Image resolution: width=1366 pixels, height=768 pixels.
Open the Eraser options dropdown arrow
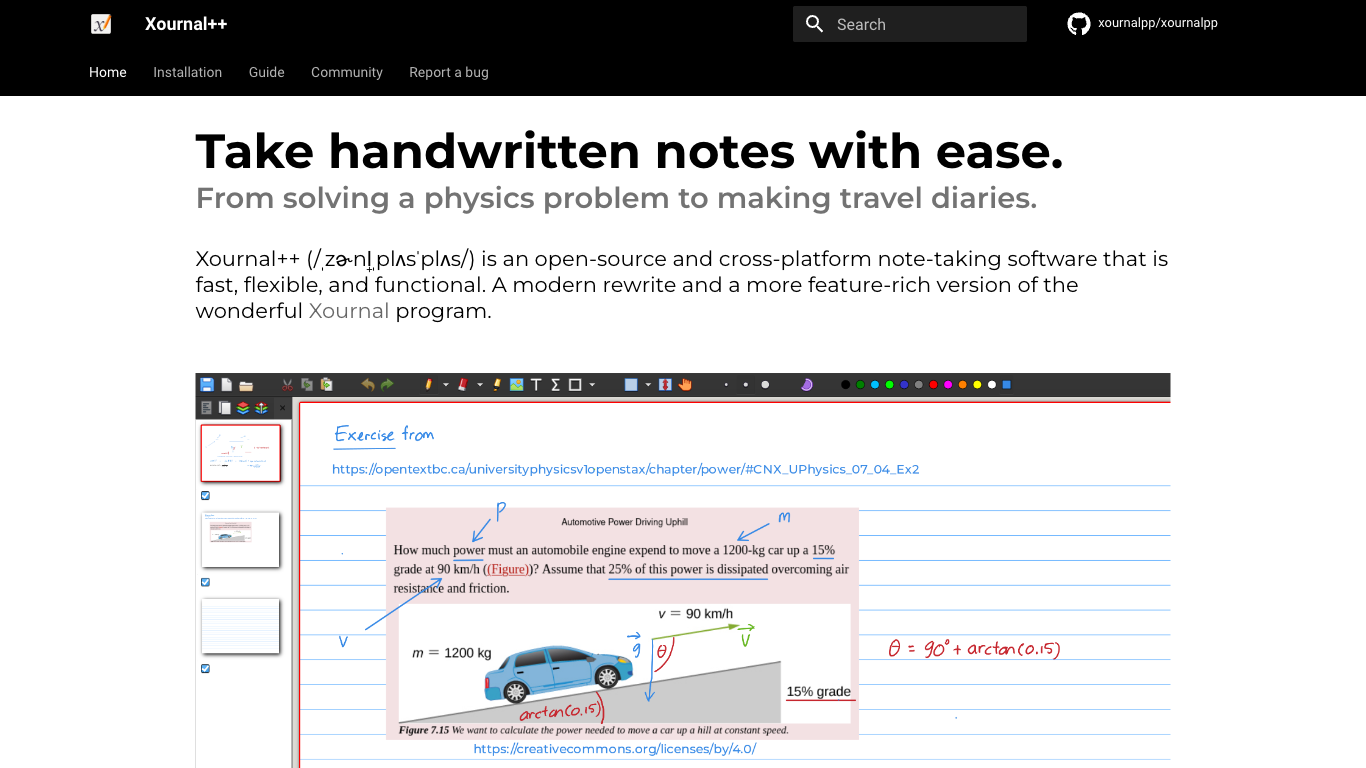click(x=480, y=385)
